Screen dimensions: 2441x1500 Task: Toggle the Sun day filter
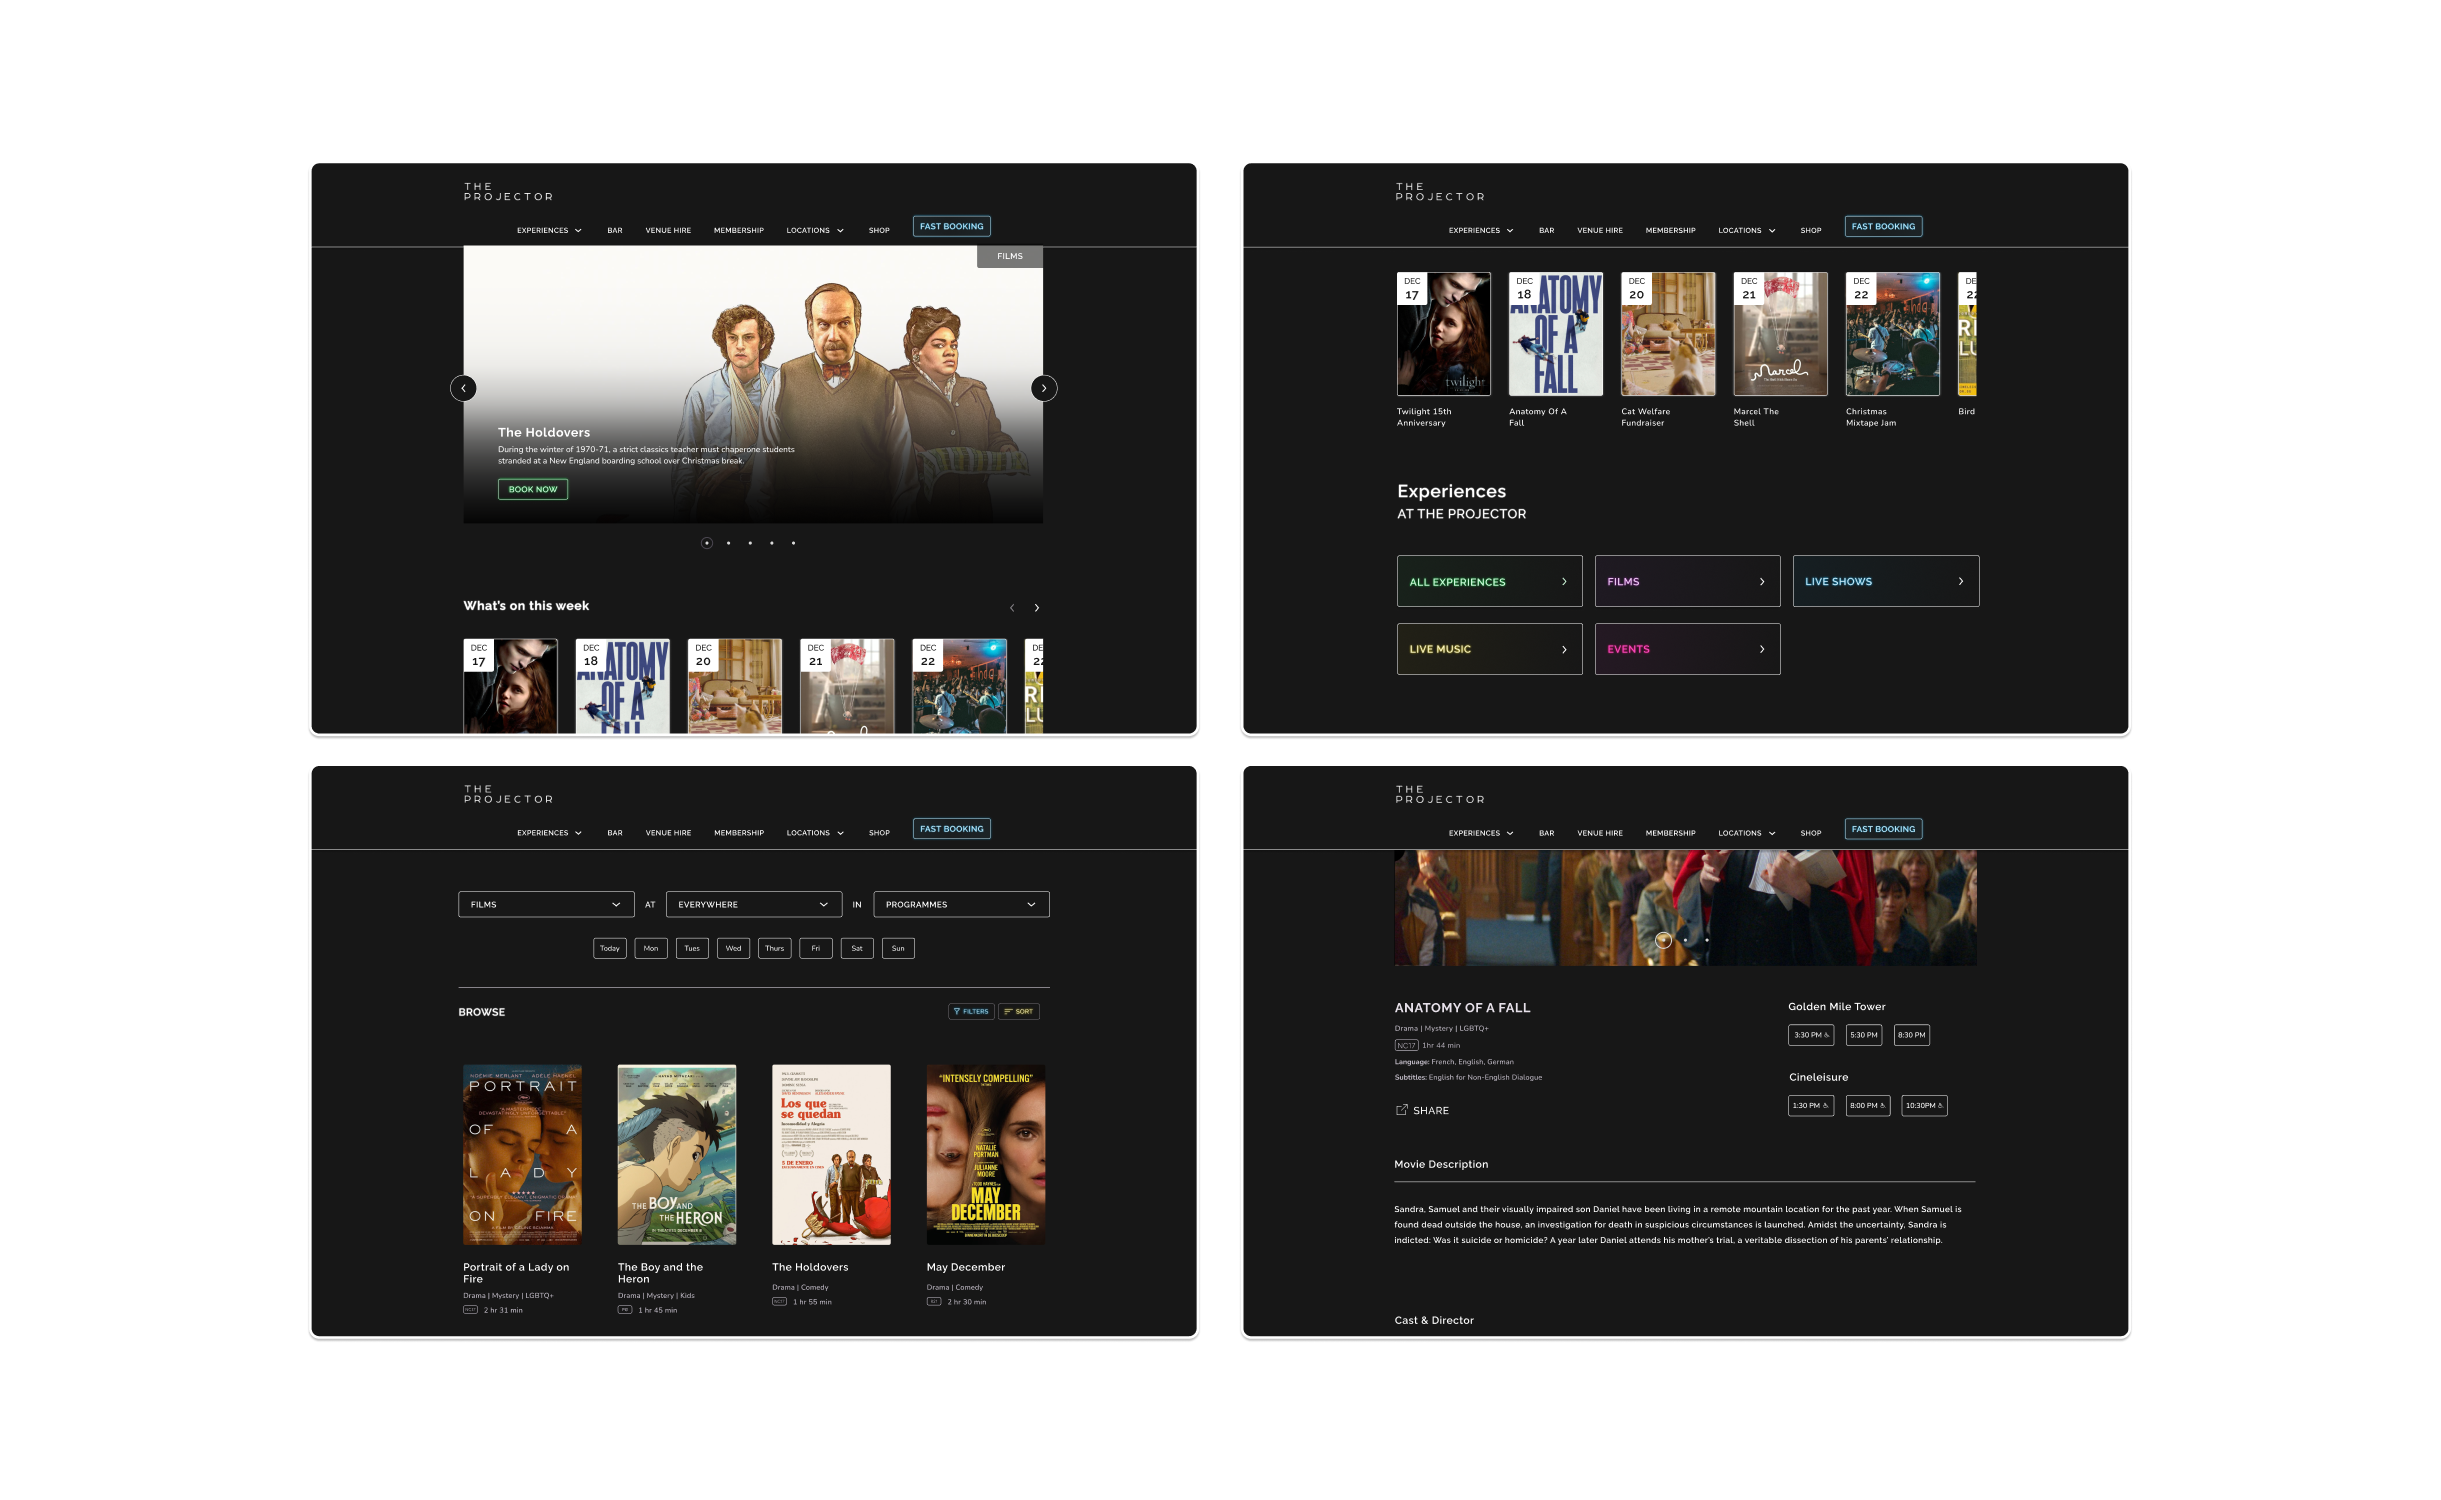898,948
